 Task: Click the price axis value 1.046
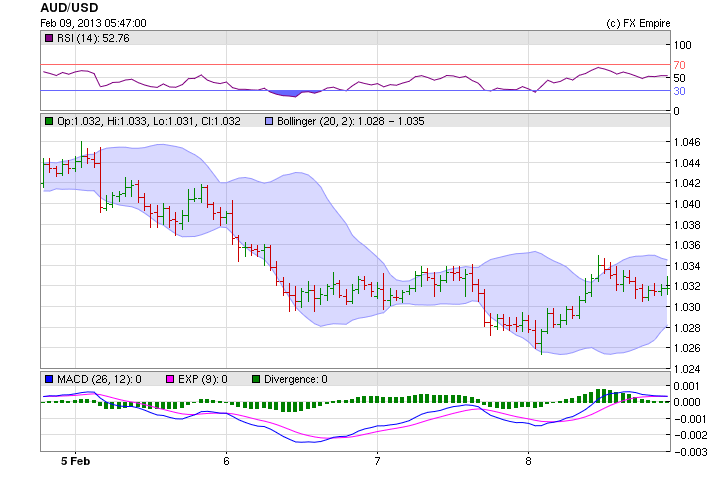point(687,142)
